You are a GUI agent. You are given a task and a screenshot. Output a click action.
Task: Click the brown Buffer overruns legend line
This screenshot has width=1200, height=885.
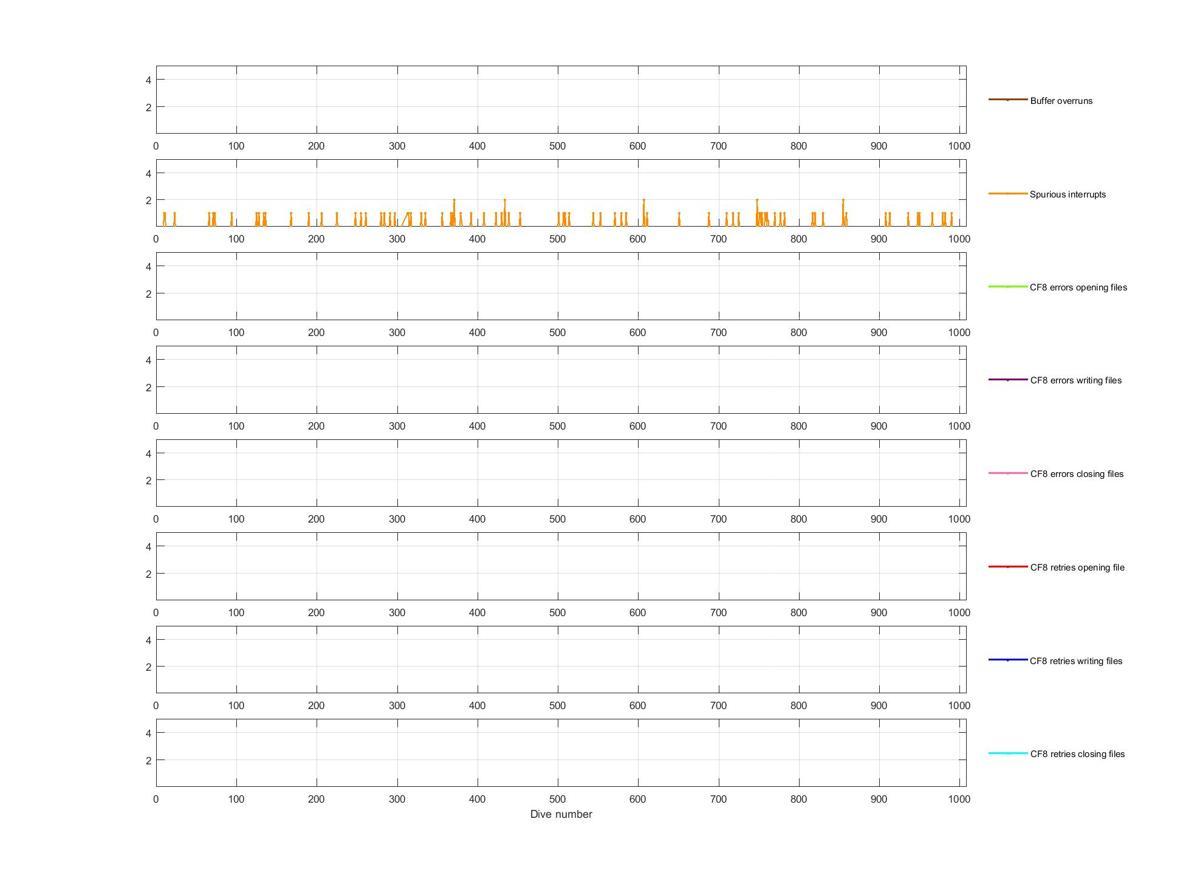coord(1008,99)
